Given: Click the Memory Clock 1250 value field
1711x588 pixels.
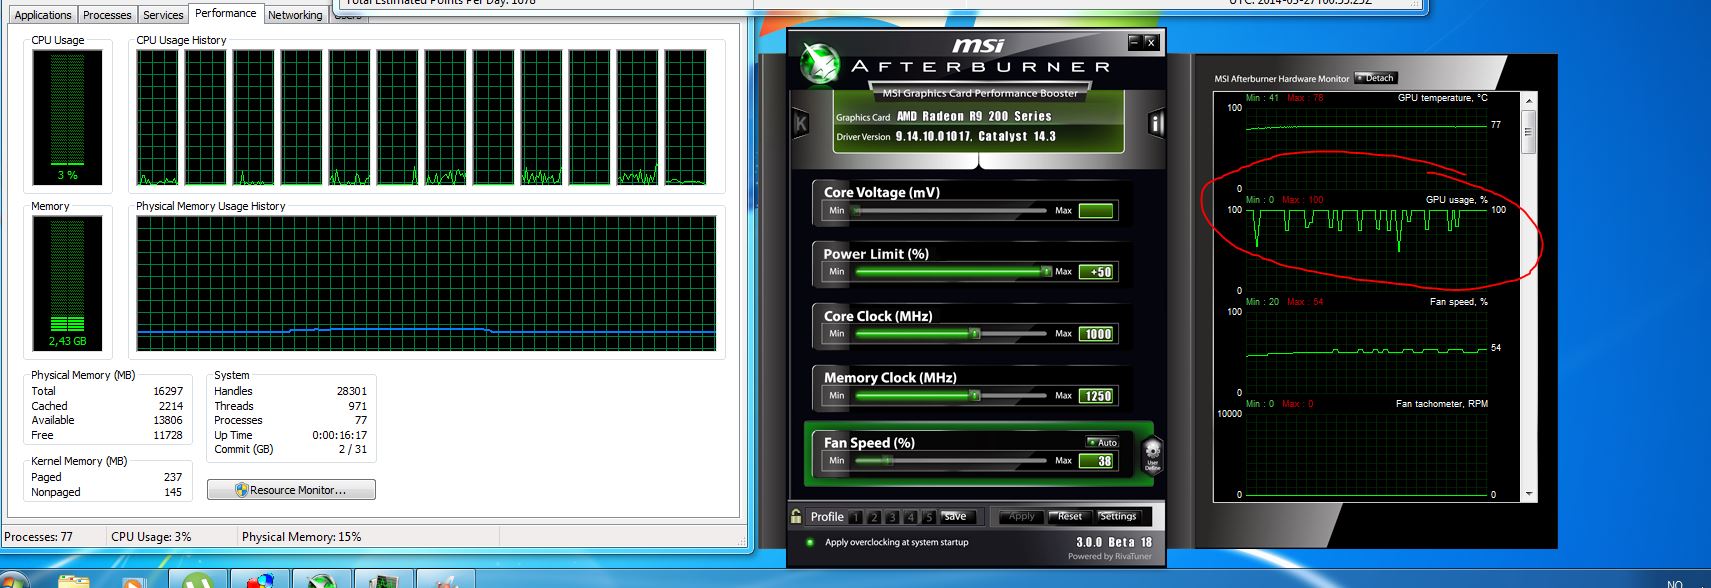Looking at the screenshot, I should [1096, 396].
